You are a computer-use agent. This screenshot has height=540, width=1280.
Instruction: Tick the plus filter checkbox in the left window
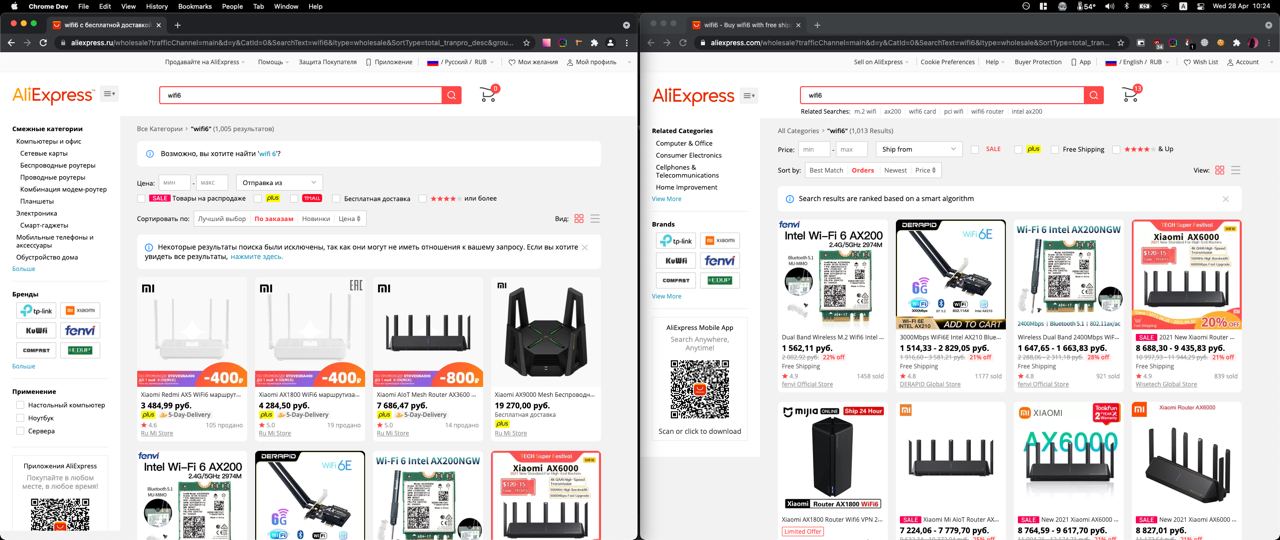coord(256,198)
